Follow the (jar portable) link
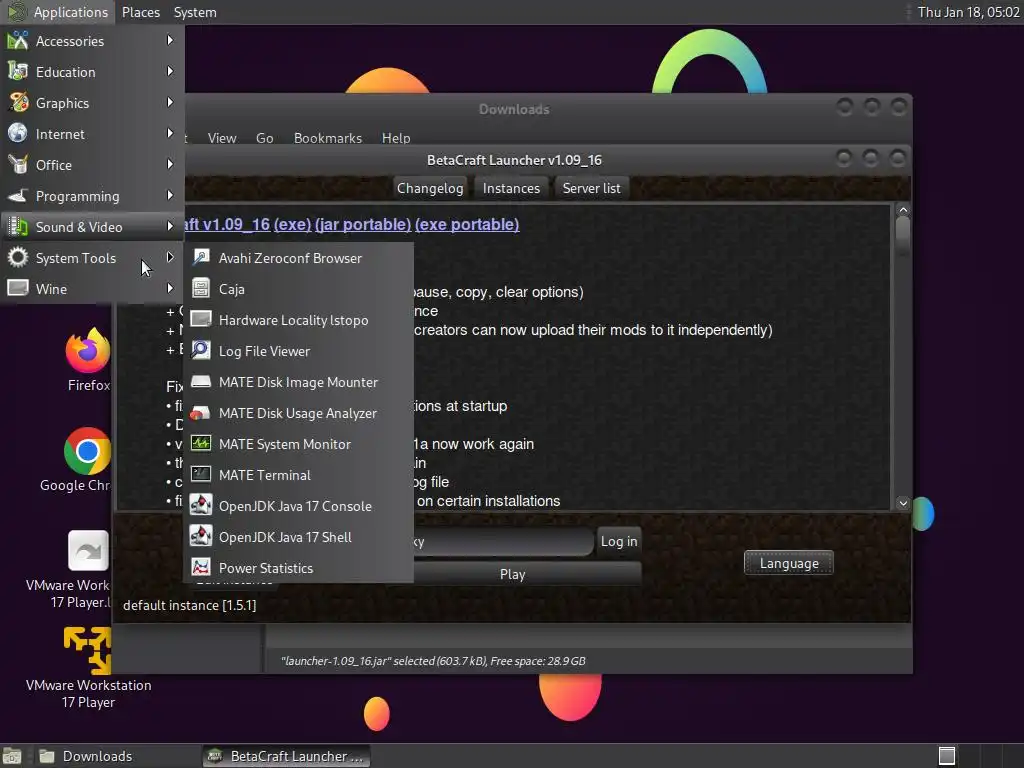The height and width of the screenshot is (768, 1024). click(363, 224)
